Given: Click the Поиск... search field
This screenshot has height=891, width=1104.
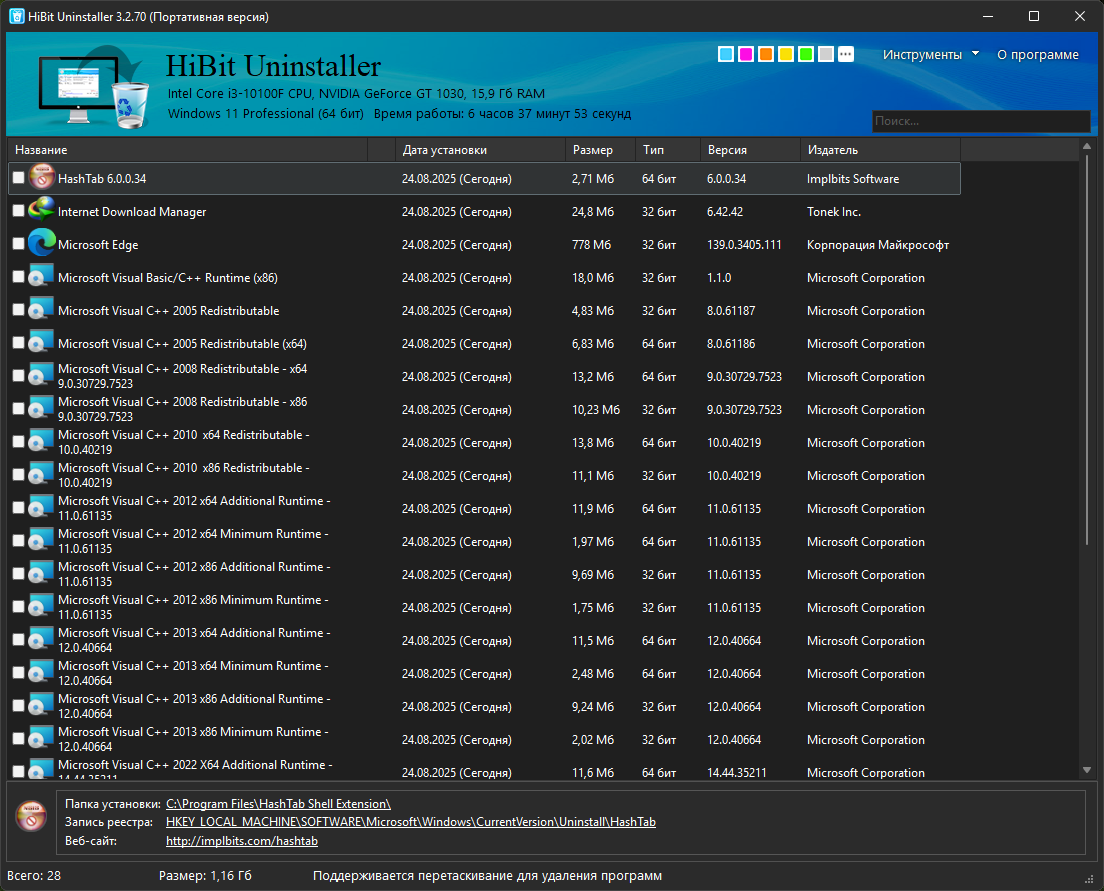Looking at the screenshot, I should point(981,121).
